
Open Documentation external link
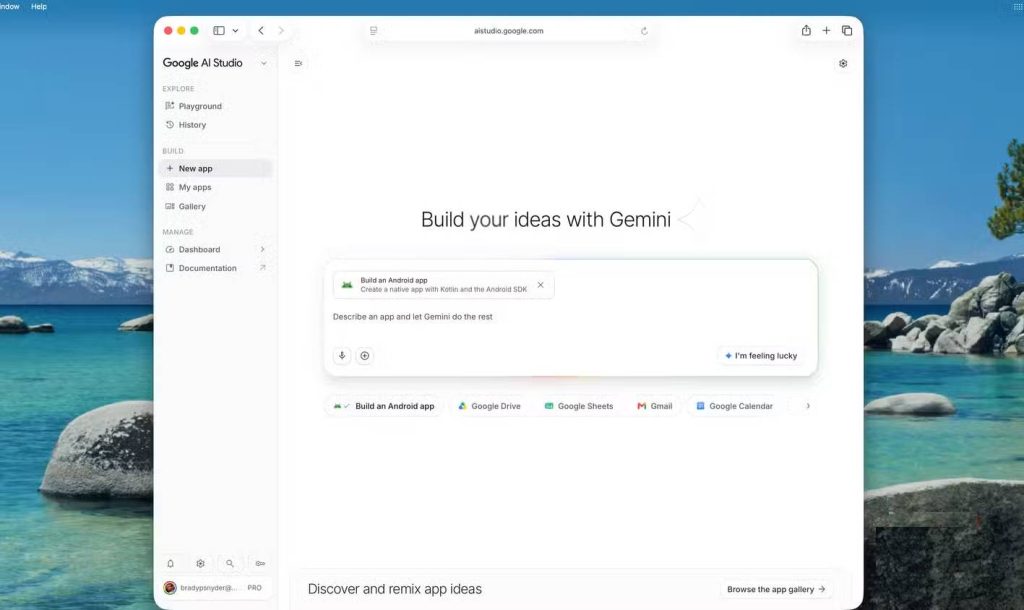pyautogui.click(x=215, y=268)
